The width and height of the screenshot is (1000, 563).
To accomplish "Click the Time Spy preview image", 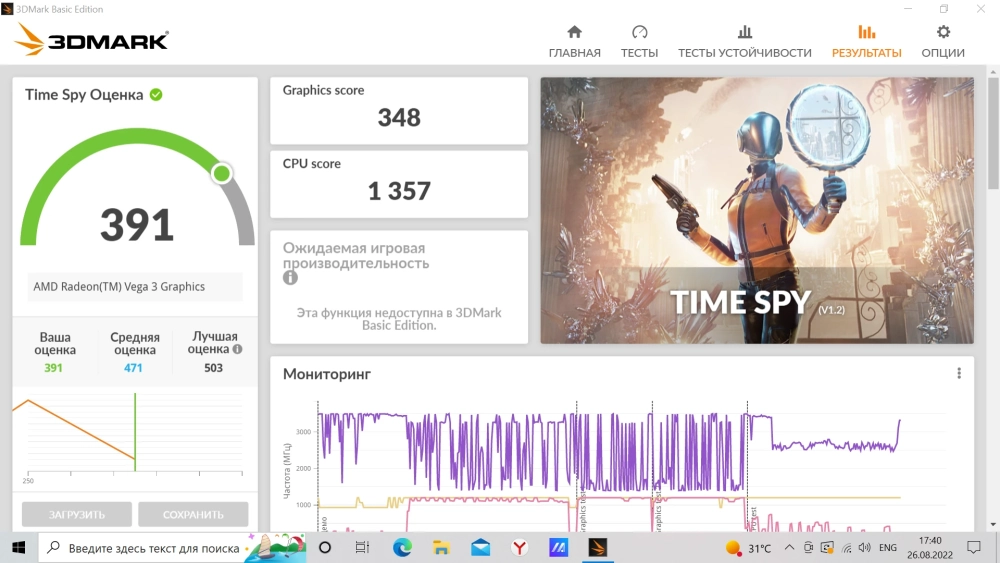I will (757, 211).
